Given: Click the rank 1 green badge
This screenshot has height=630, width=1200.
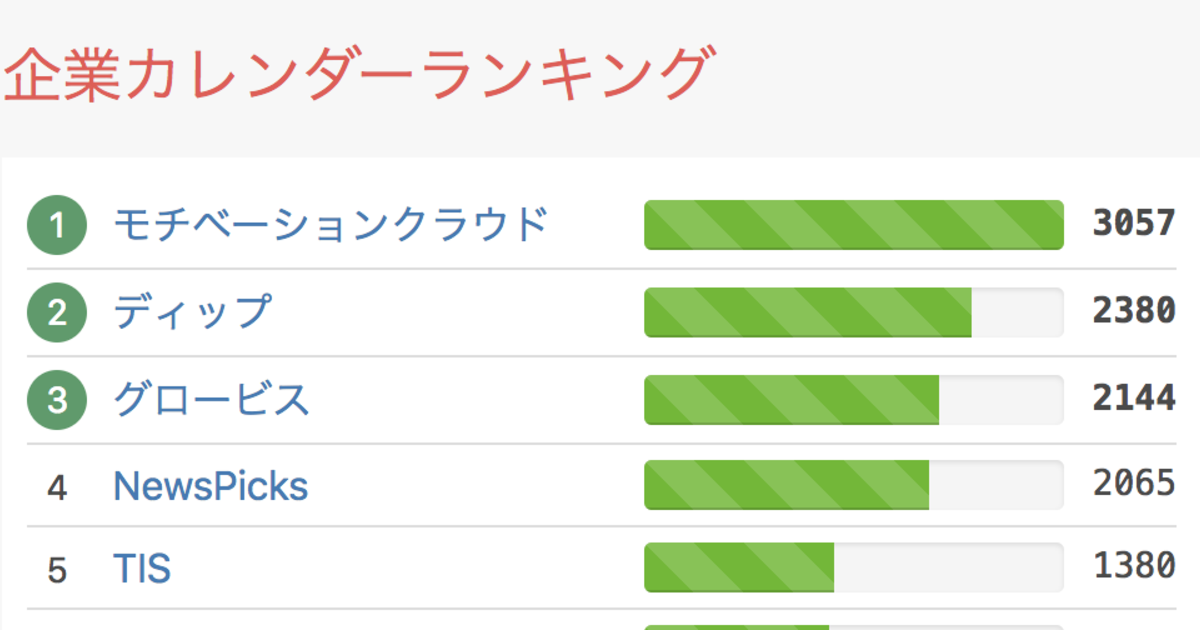Looking at the screenshot, I should (57, 226).
